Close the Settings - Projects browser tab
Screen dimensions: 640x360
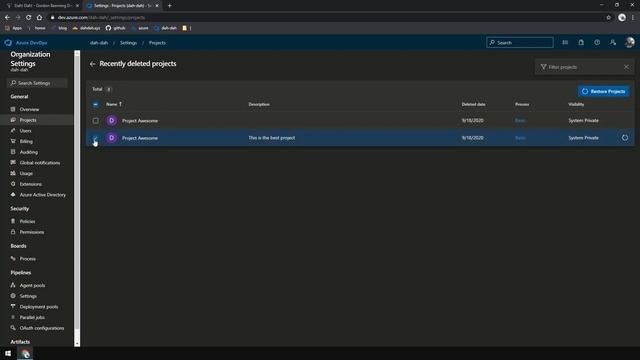pos(157,6)
